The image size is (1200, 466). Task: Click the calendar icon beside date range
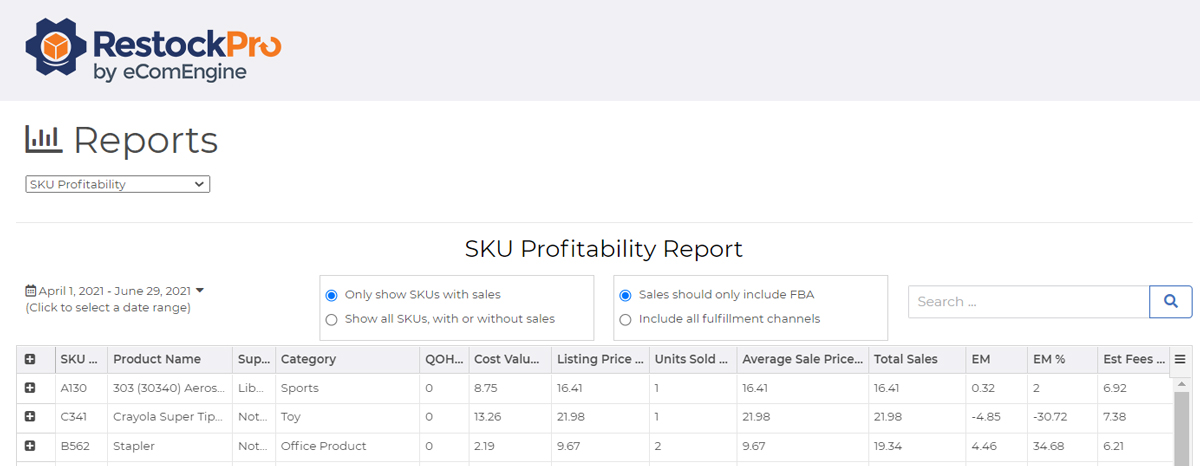[30, 291]
